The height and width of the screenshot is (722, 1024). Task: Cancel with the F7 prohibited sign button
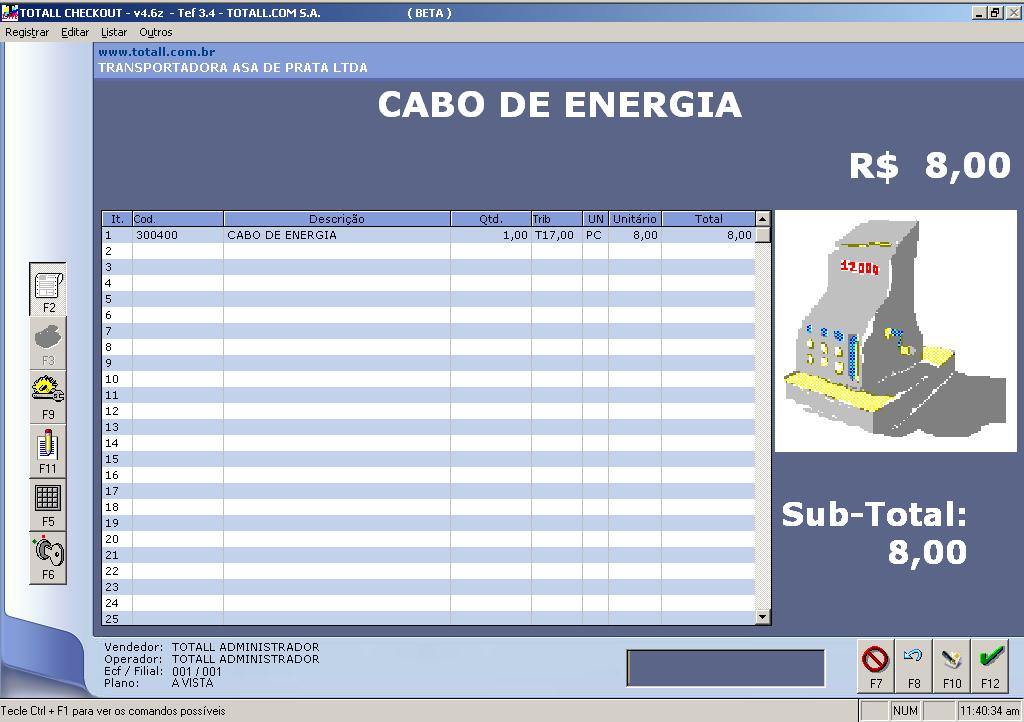tap(876, 666)
